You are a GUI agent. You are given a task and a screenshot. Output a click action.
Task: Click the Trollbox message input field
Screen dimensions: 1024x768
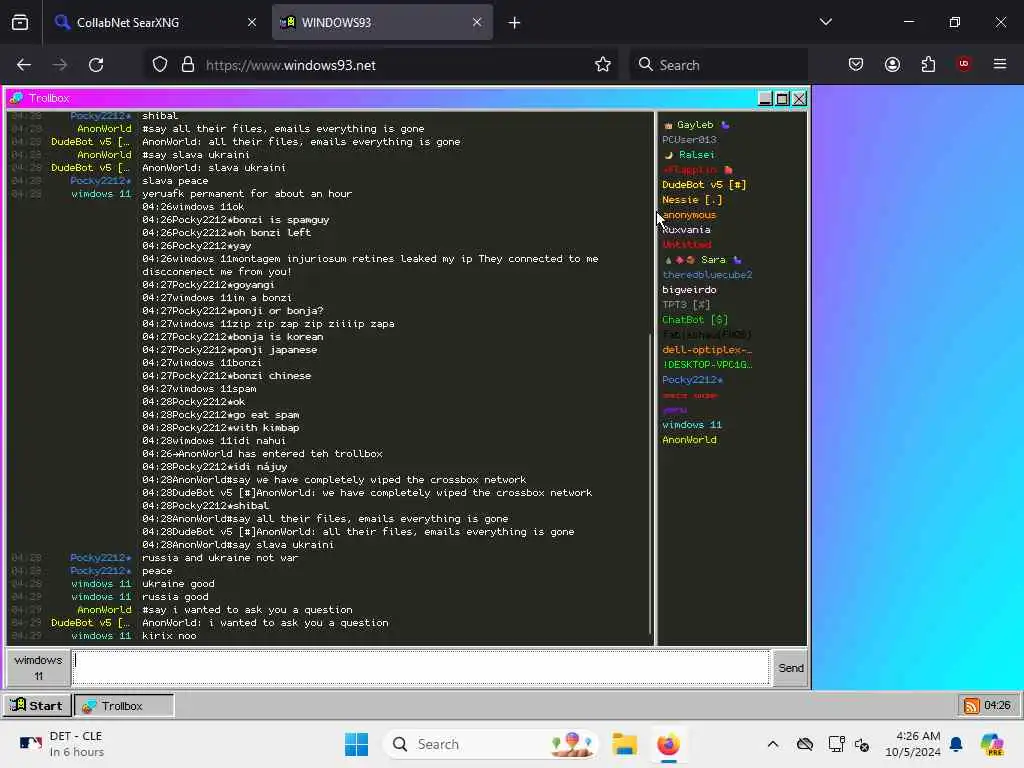[x=421, y=667]
